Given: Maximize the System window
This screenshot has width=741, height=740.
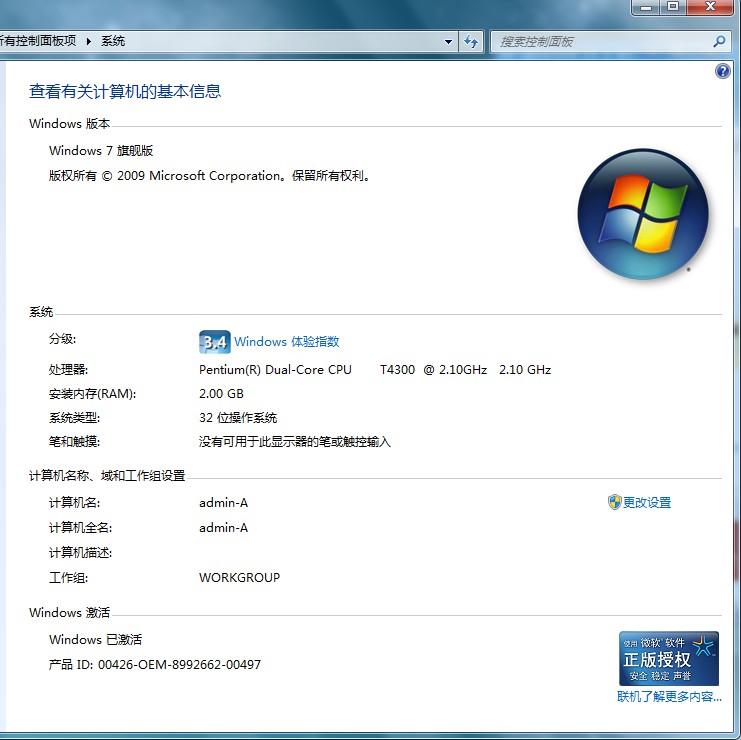Looking at the screenshot, I should point(673,7).
